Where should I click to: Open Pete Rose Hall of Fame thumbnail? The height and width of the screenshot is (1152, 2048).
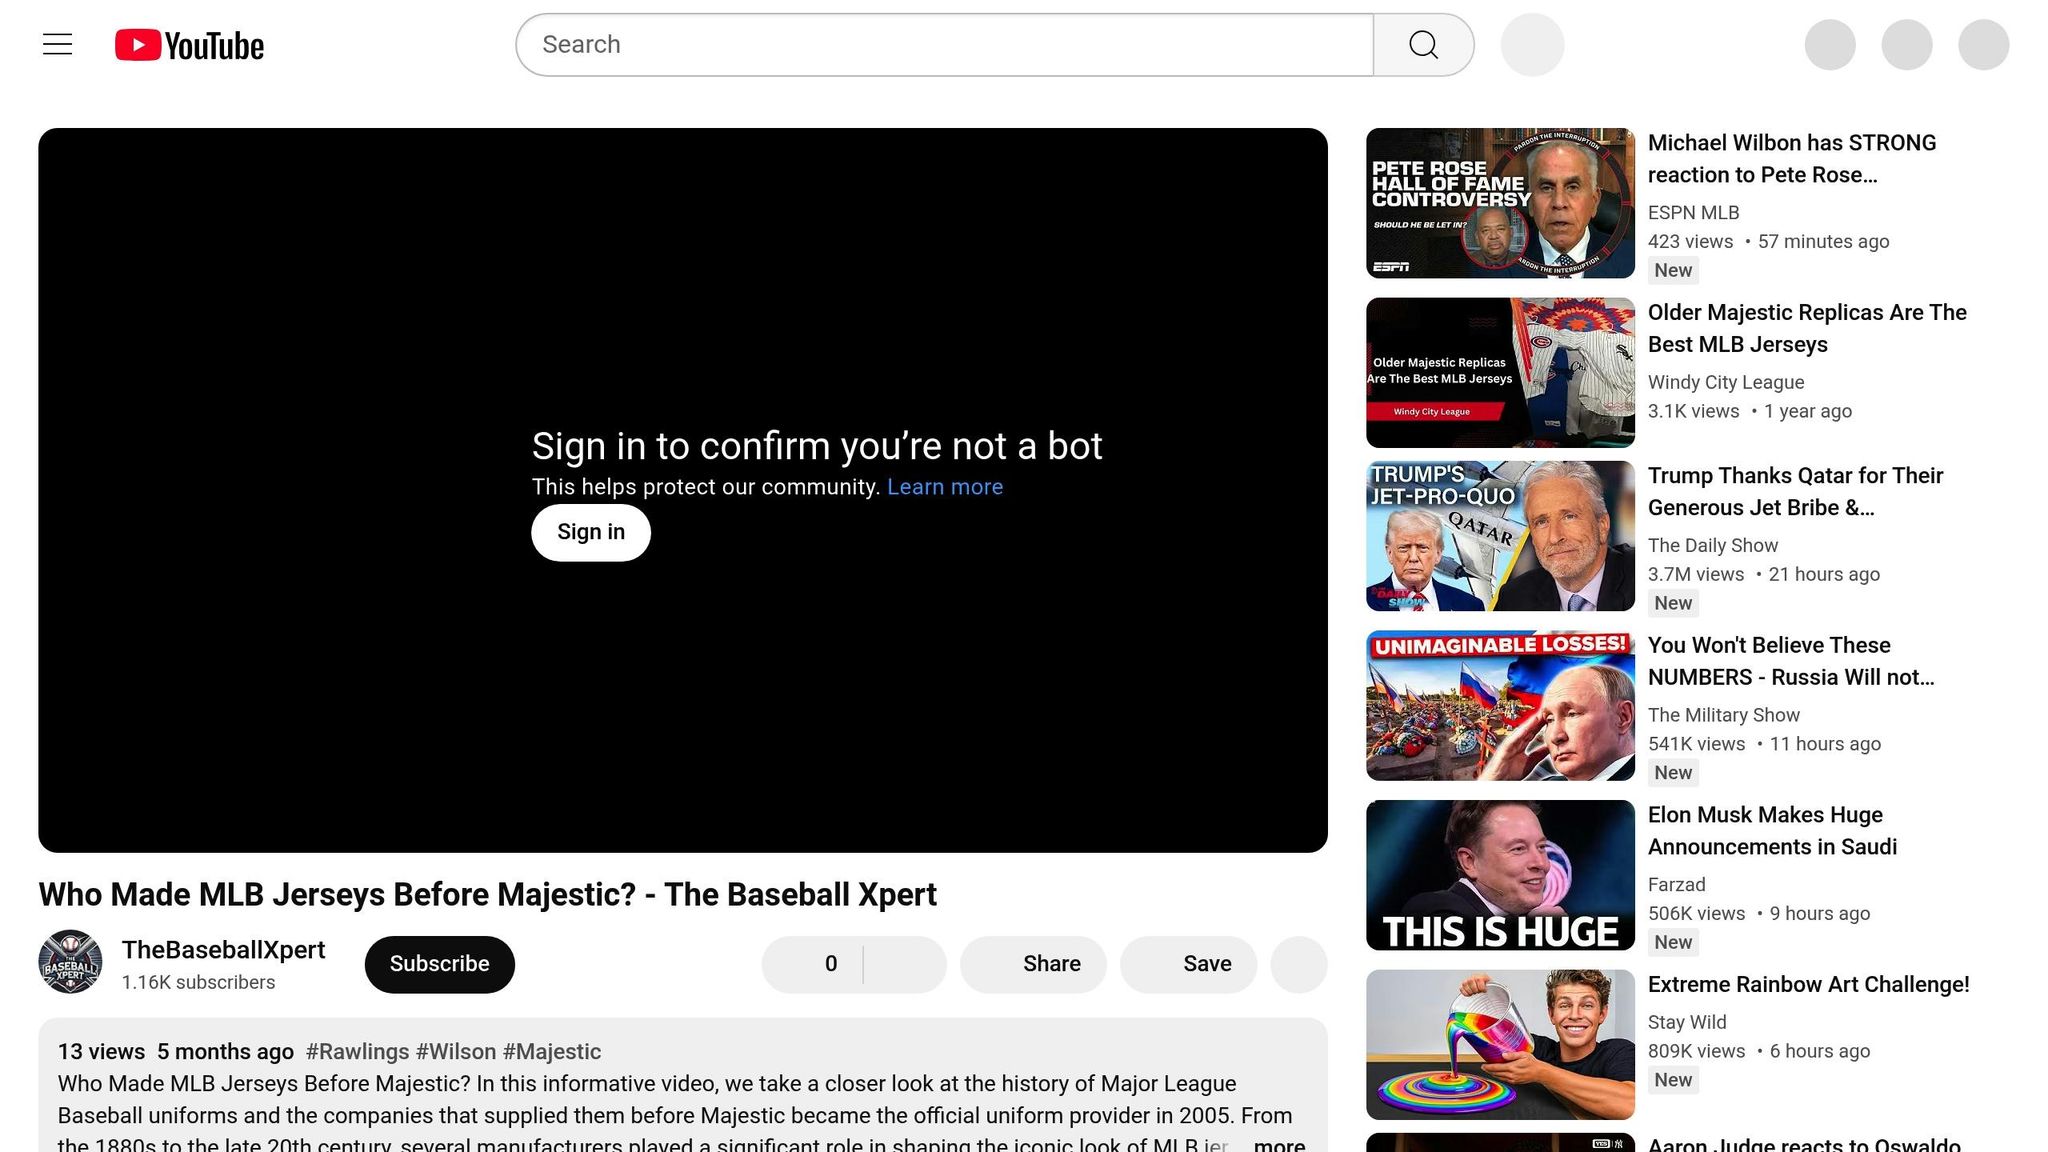(1500, 203)
